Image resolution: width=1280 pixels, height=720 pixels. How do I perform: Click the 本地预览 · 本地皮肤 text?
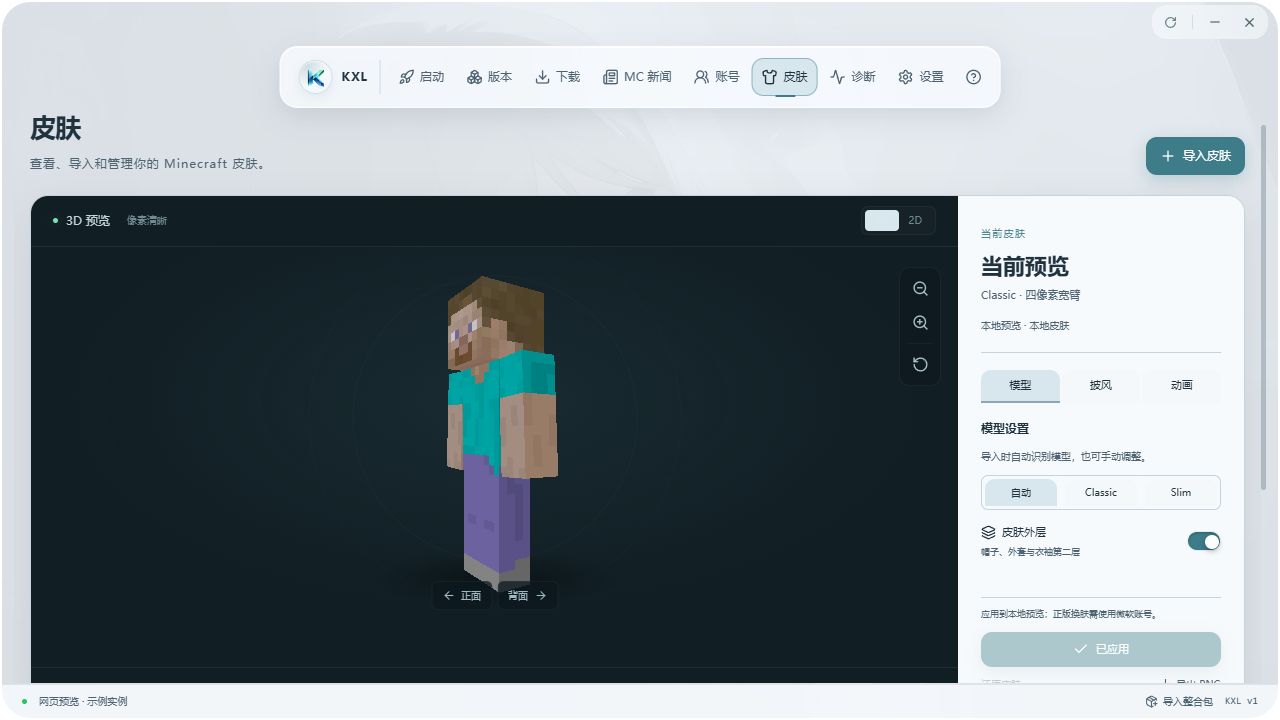[1025, 326]
